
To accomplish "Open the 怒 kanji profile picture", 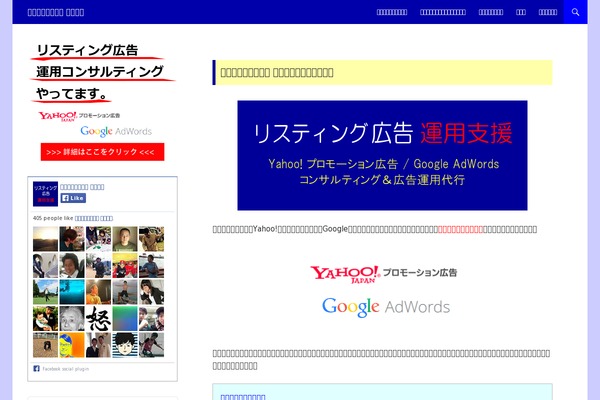I will (98, 318).
